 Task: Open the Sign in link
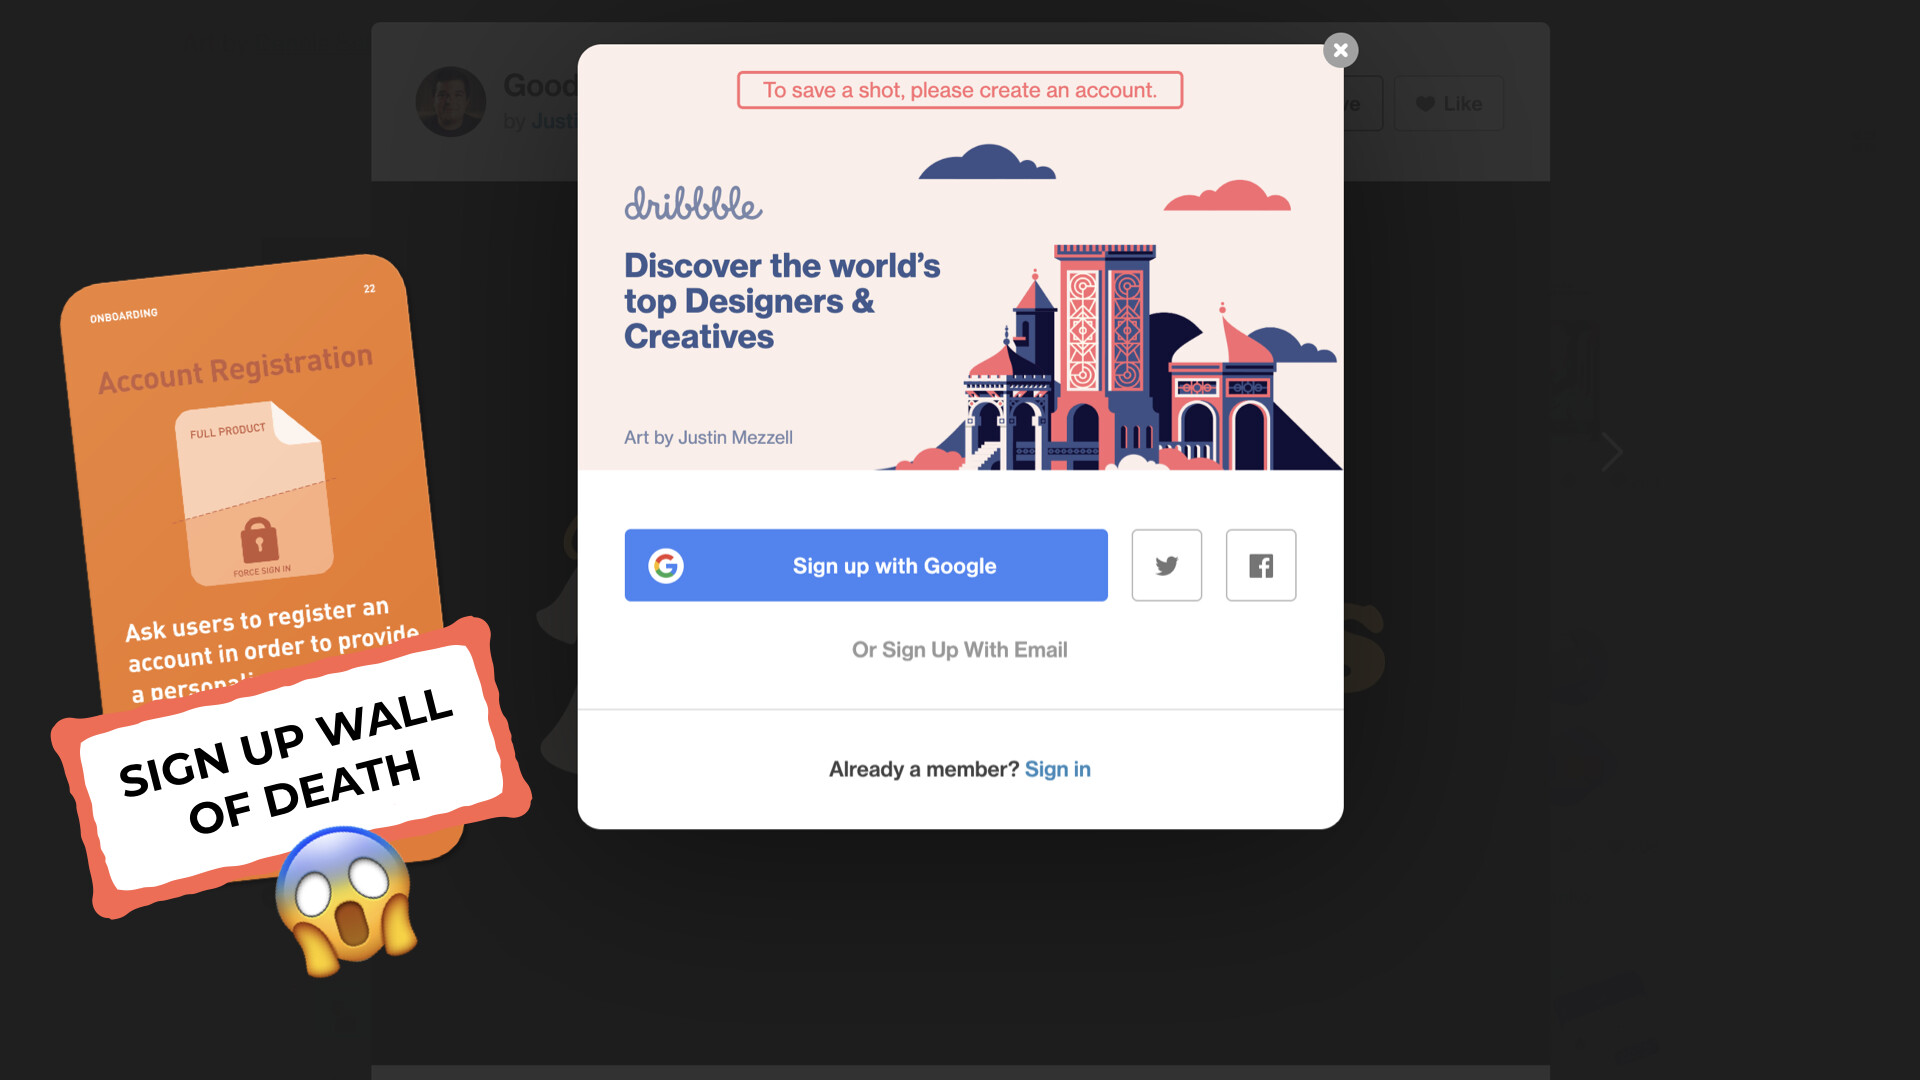[1057, 769]
